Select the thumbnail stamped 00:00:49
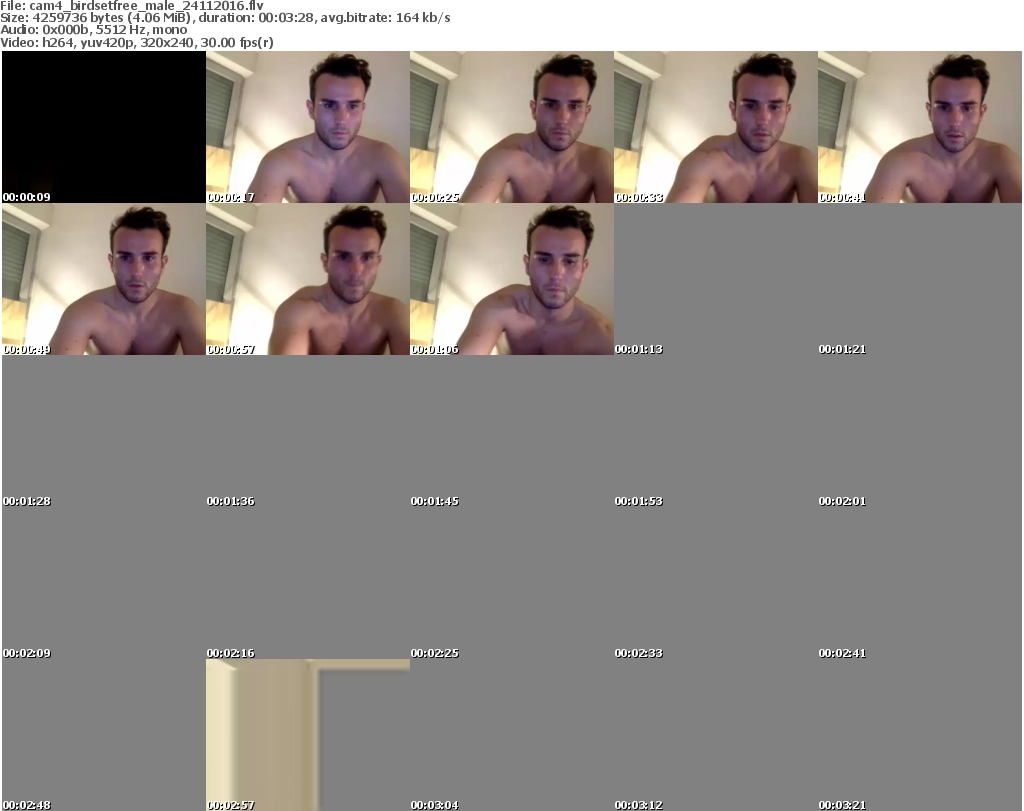The width and height of the screenshot is (1024, 811). pos(103,279)
